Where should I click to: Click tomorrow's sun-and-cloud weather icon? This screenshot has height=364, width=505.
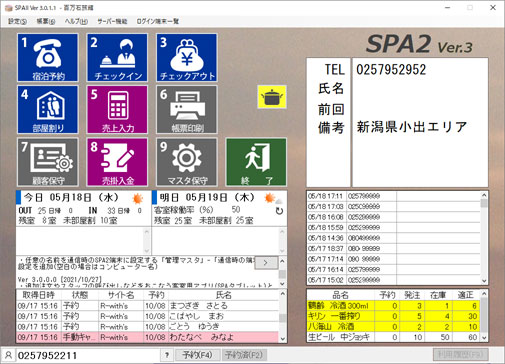tap(273, 198)
